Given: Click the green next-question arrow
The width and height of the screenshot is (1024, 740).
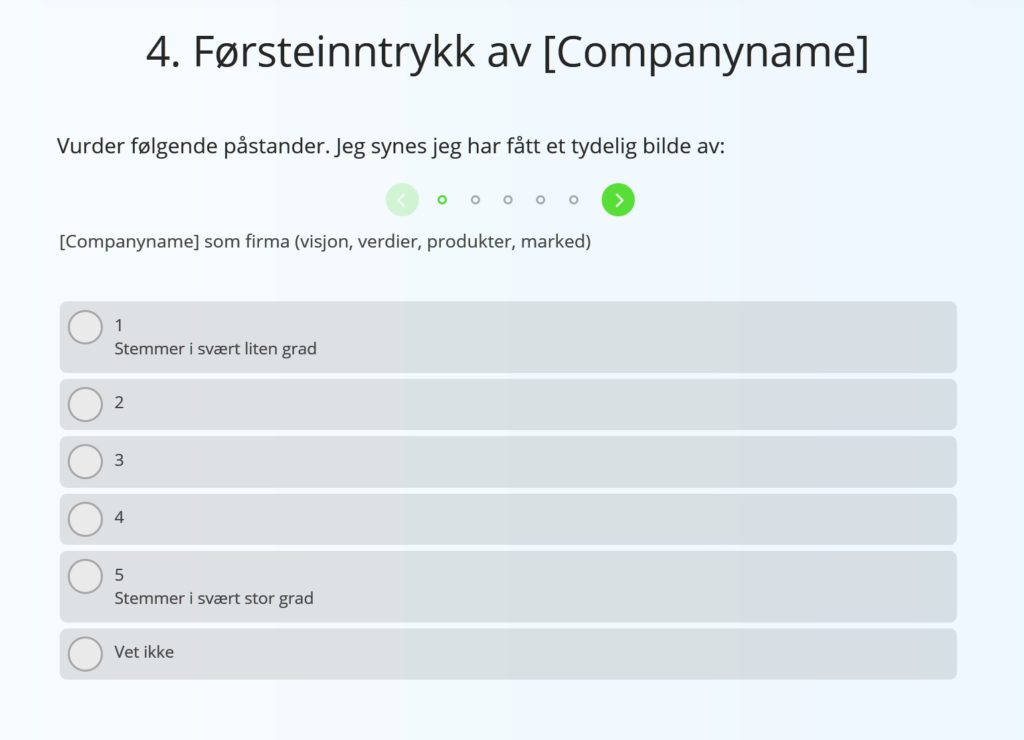Looking at the screenshot, I should tap(618, 199).
